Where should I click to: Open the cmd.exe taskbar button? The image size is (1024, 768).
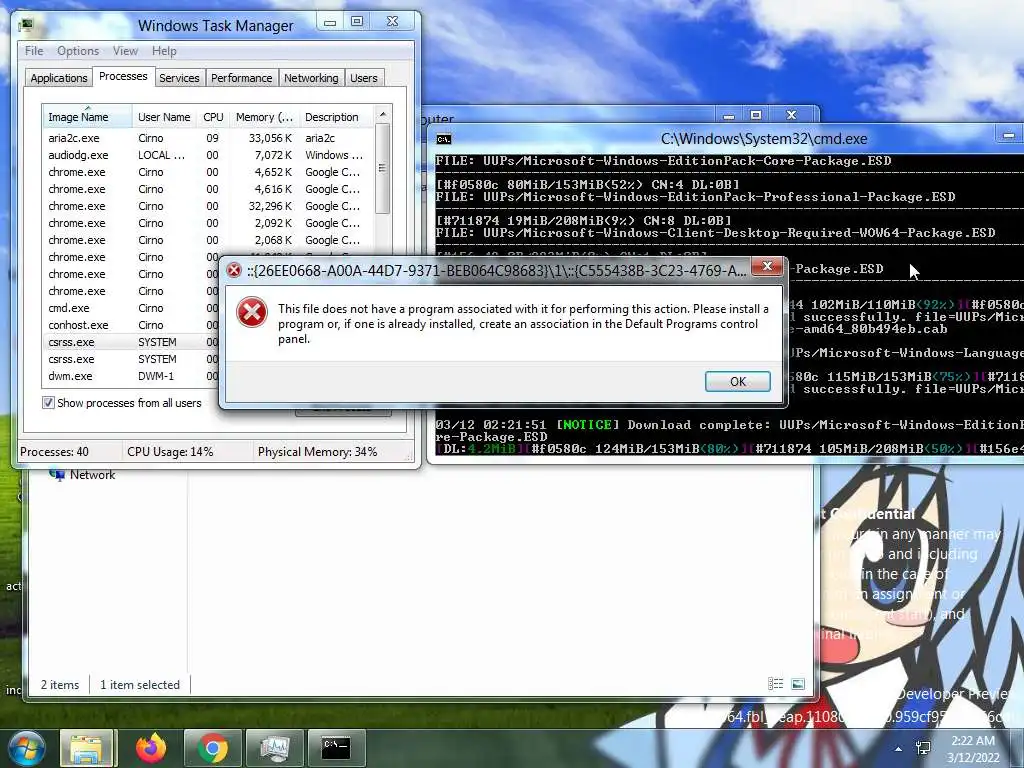coord(336,748)
